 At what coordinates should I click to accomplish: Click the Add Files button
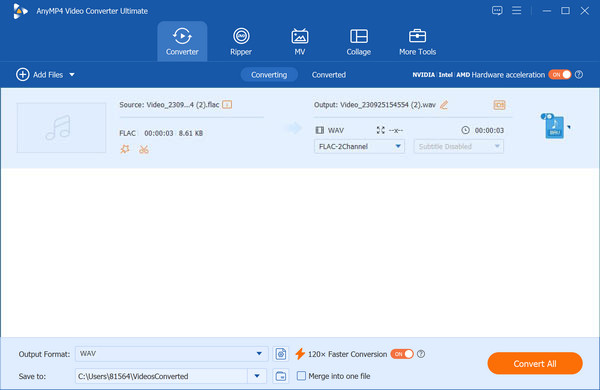(39, 75)
